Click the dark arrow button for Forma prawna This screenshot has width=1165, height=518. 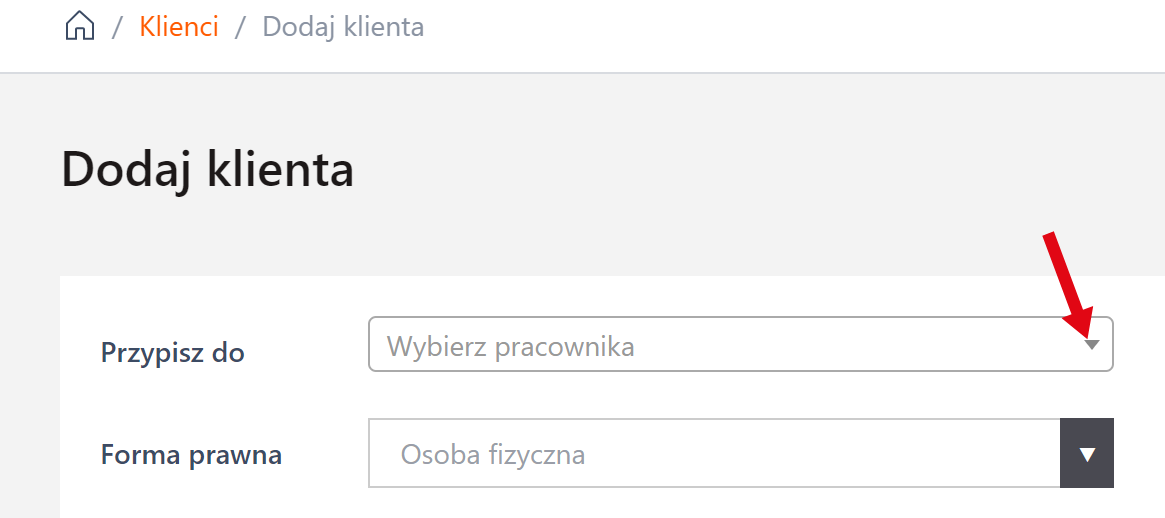point(1087,453)
